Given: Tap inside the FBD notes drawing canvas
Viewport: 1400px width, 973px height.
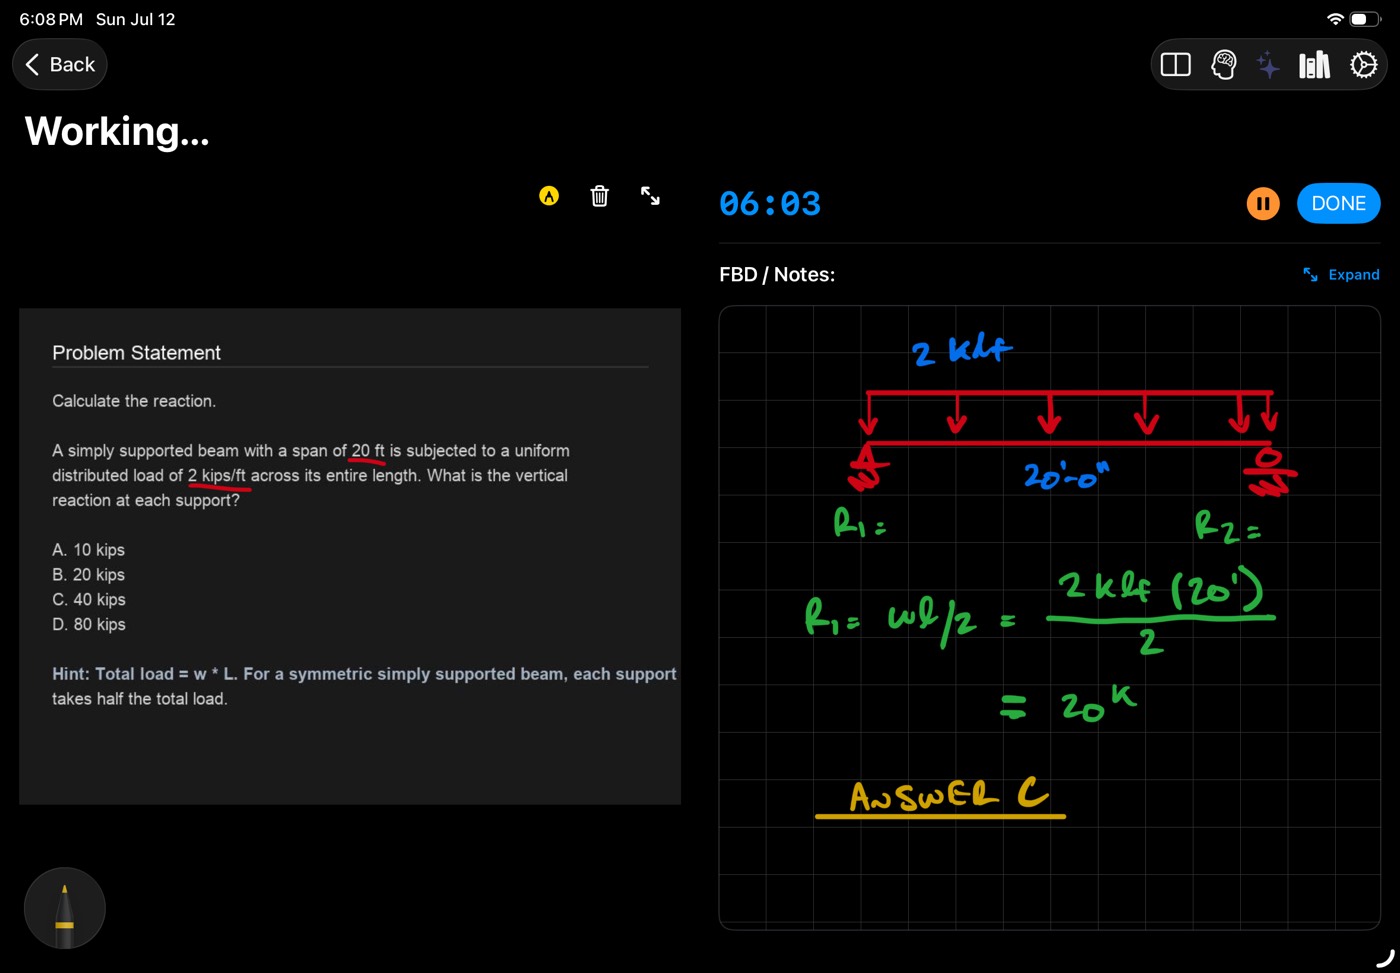Looking at the screenshot, I should [1049, 618].
